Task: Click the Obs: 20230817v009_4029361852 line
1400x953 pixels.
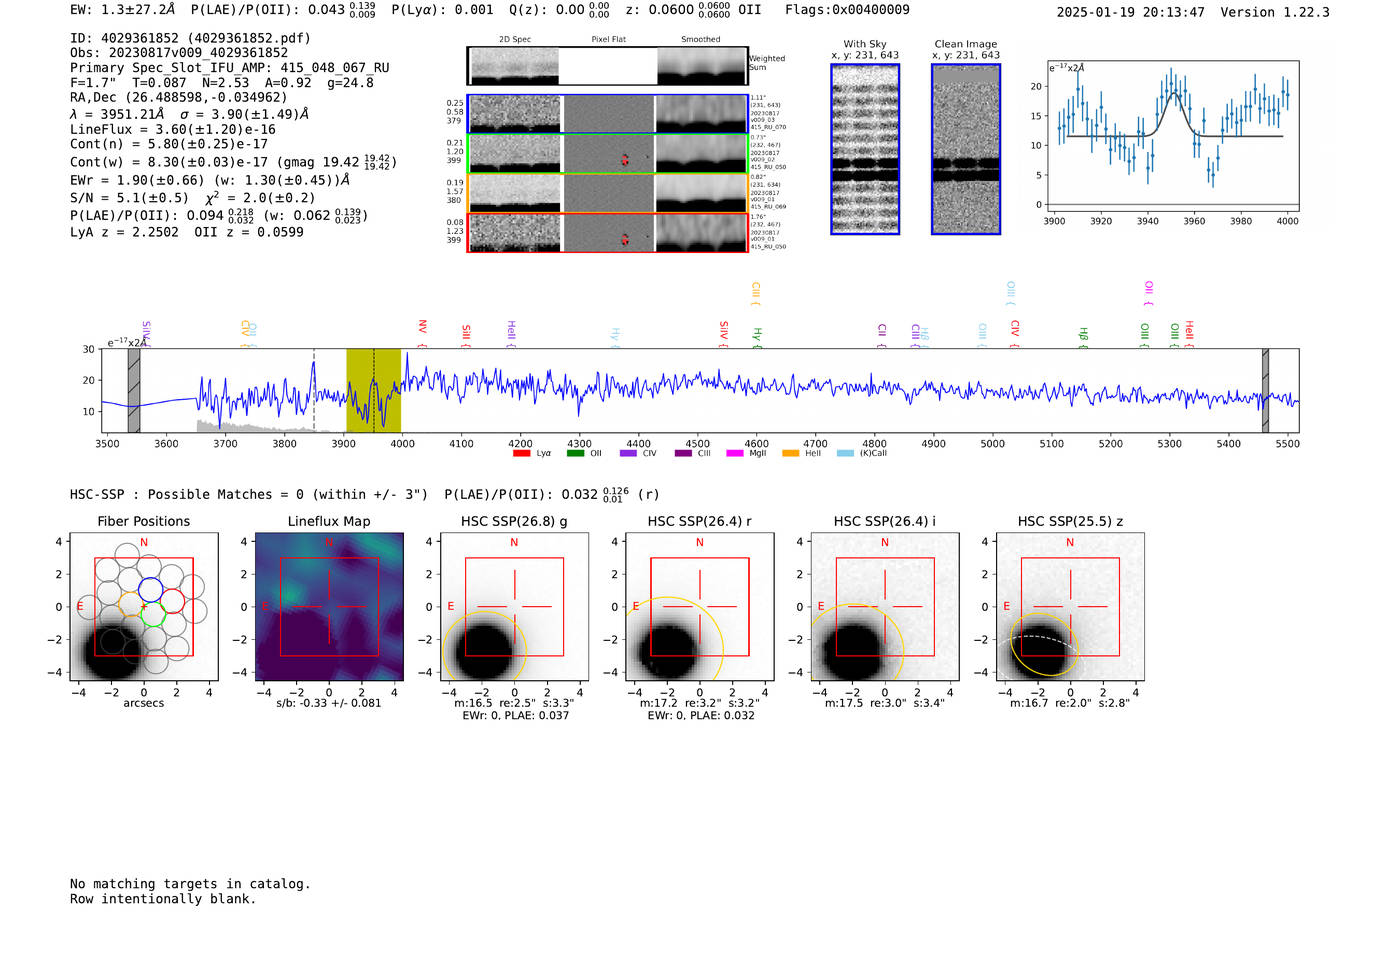Action: coord(179,53)
